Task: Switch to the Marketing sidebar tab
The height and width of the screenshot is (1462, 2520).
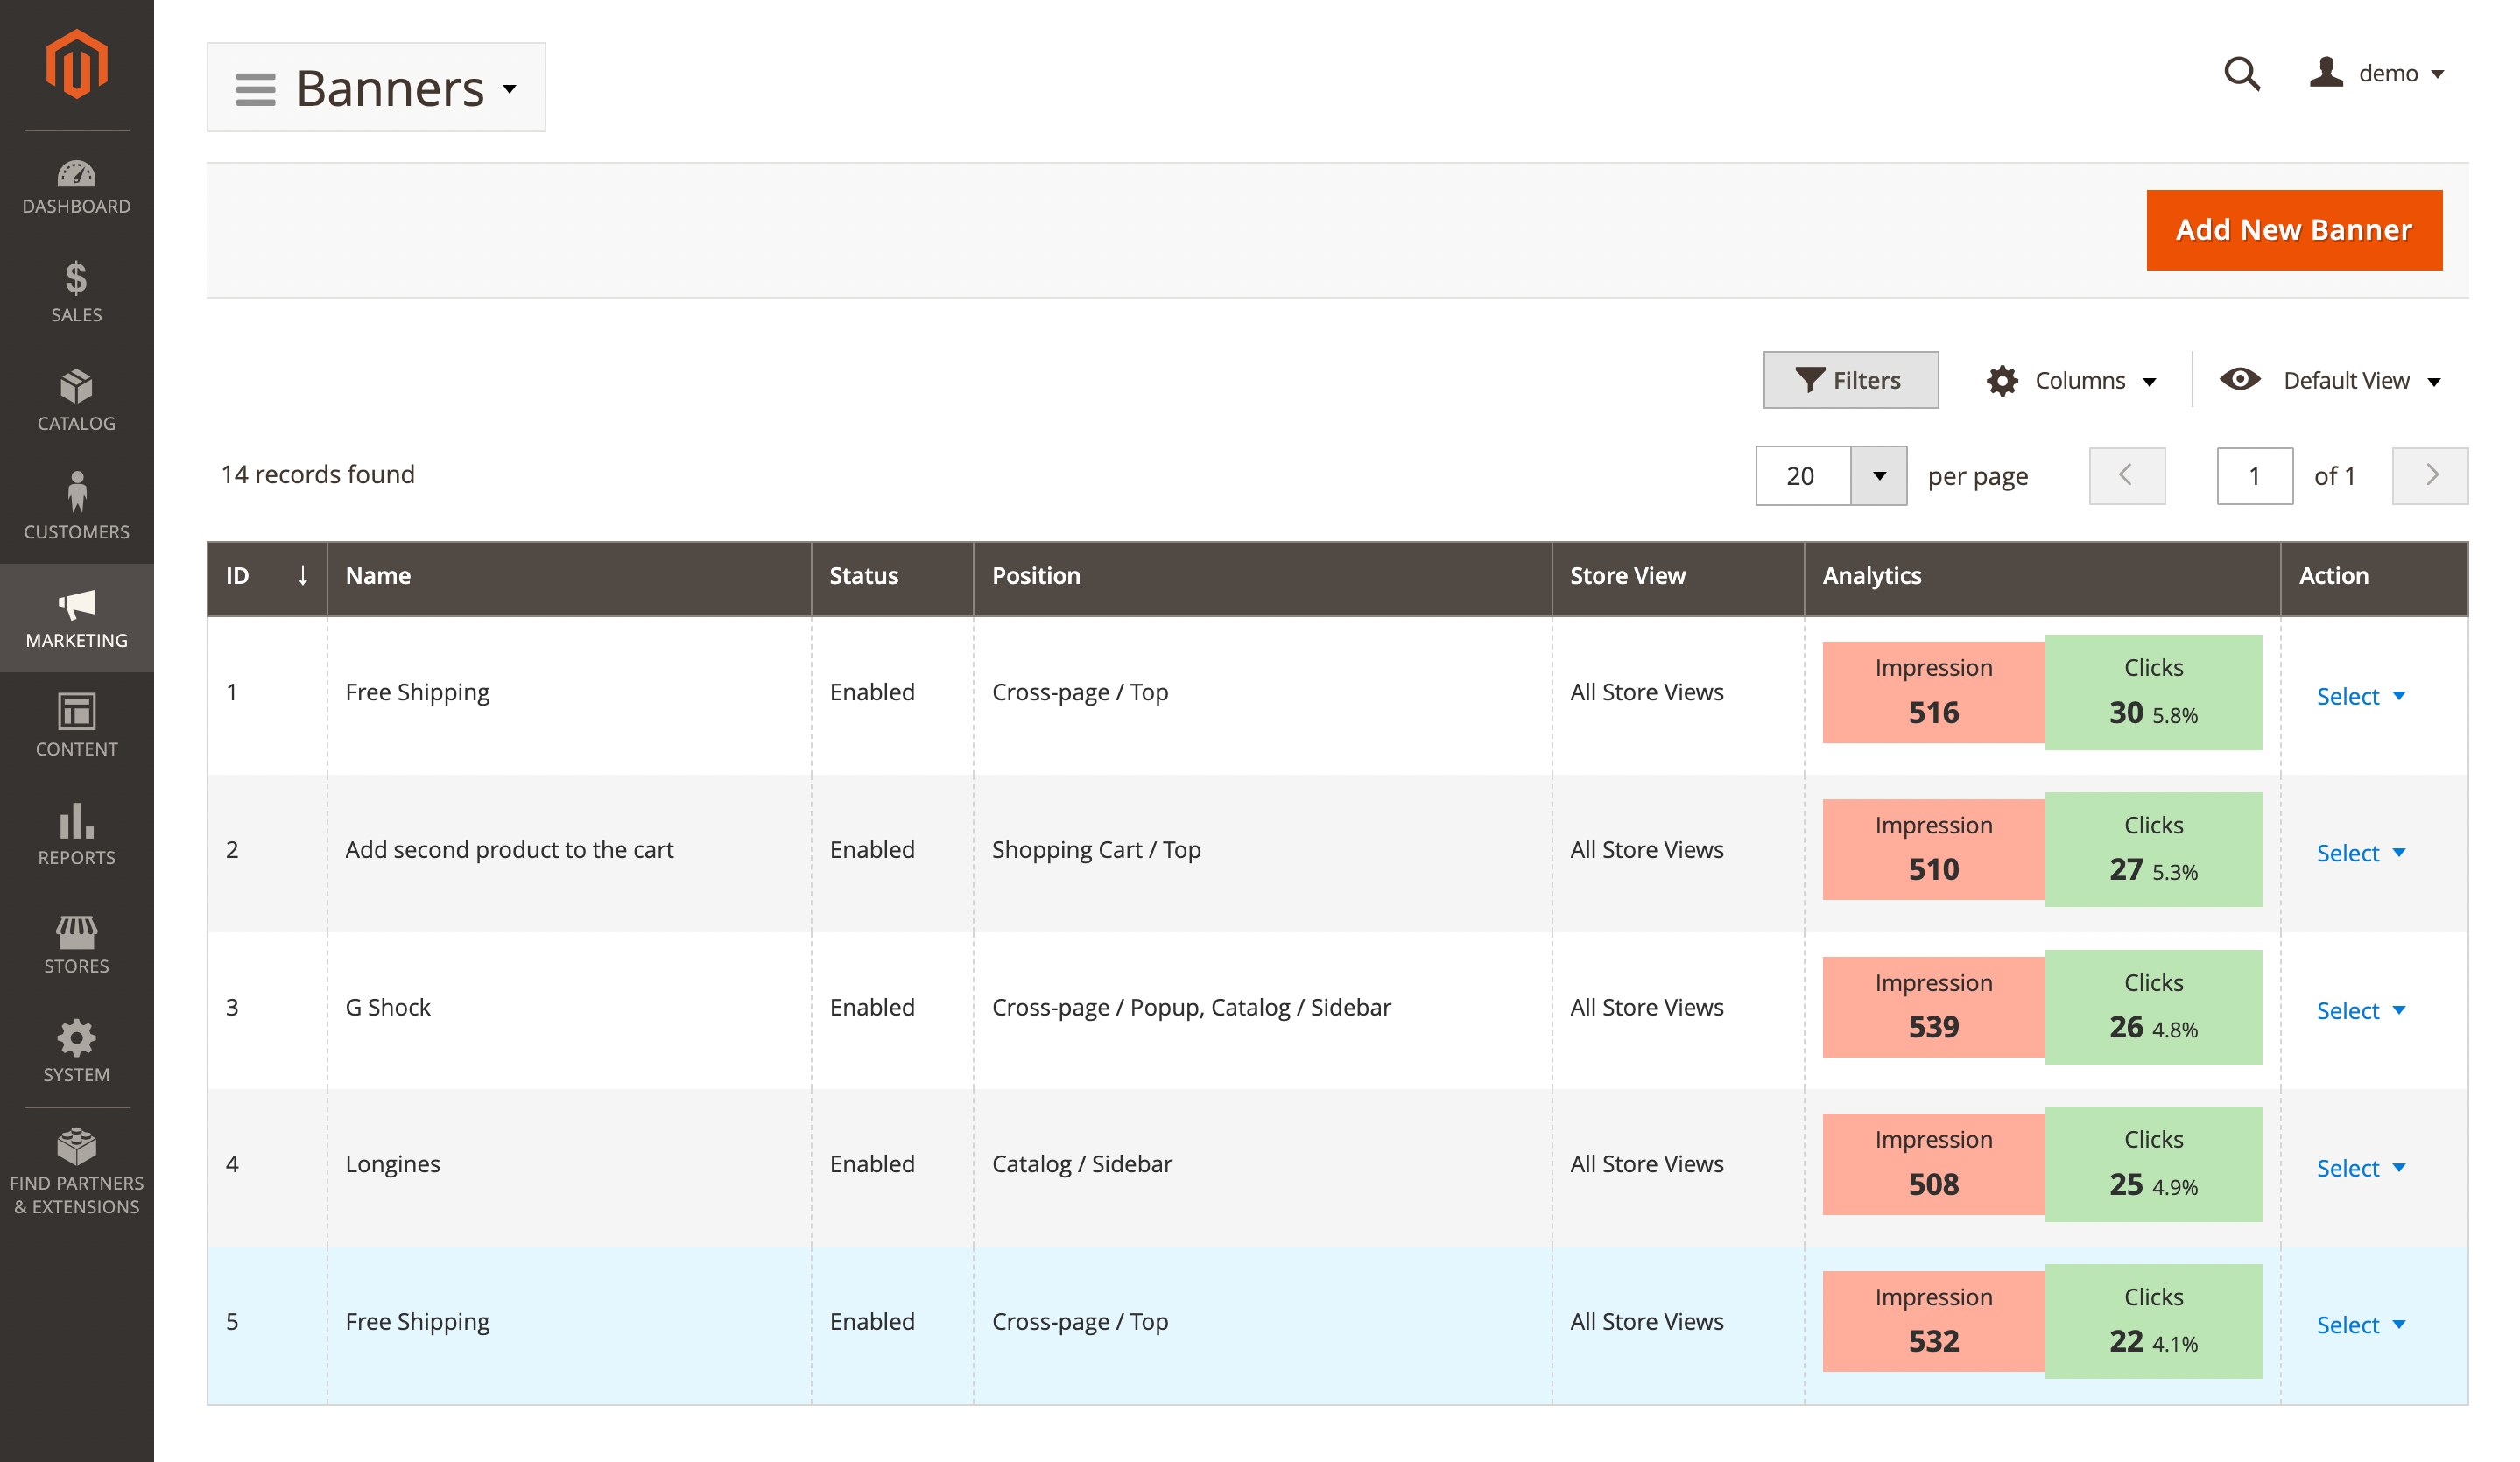Action: pyautogui.click(x=76, y=618)
